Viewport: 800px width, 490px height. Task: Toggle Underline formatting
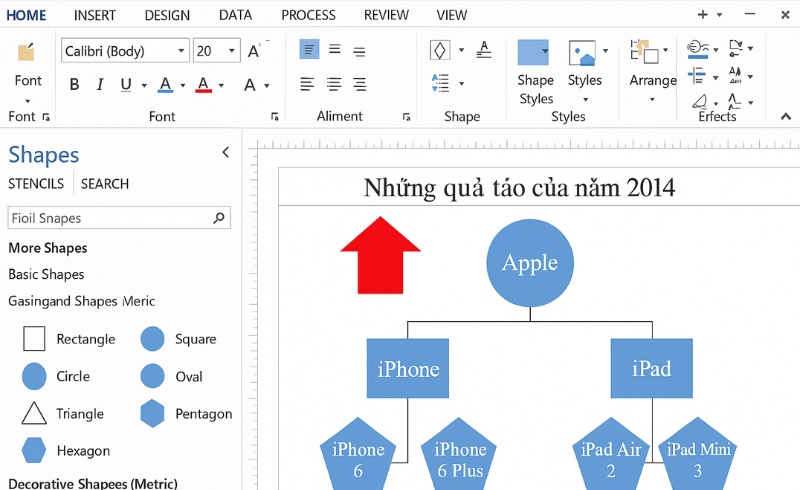tap(126, 84)
